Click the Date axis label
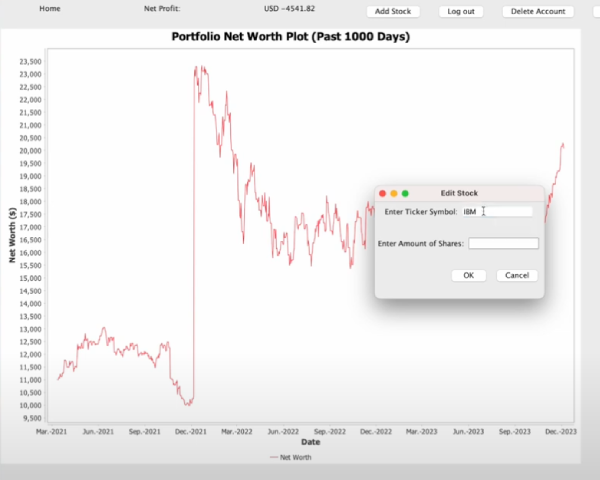Image resolution: width=600 pixels, height=480 pixels. (310, 442)
